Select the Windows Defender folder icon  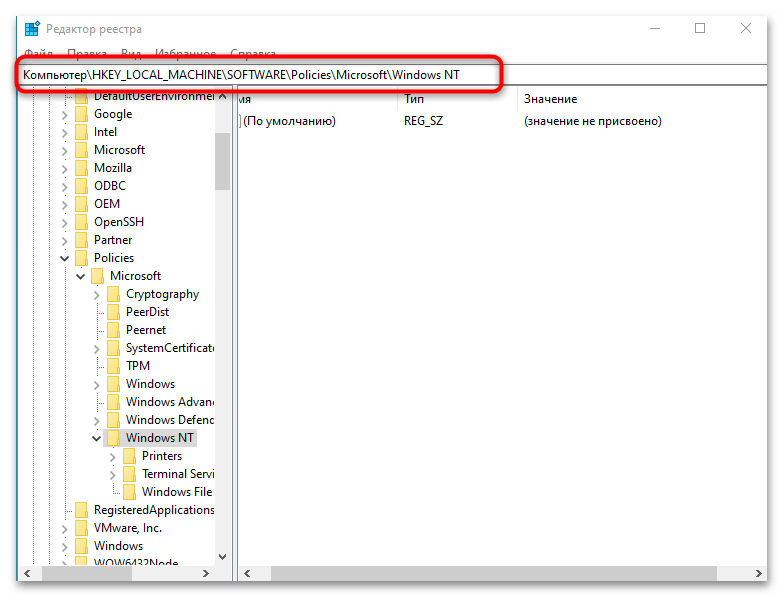[x=113, y=420]
